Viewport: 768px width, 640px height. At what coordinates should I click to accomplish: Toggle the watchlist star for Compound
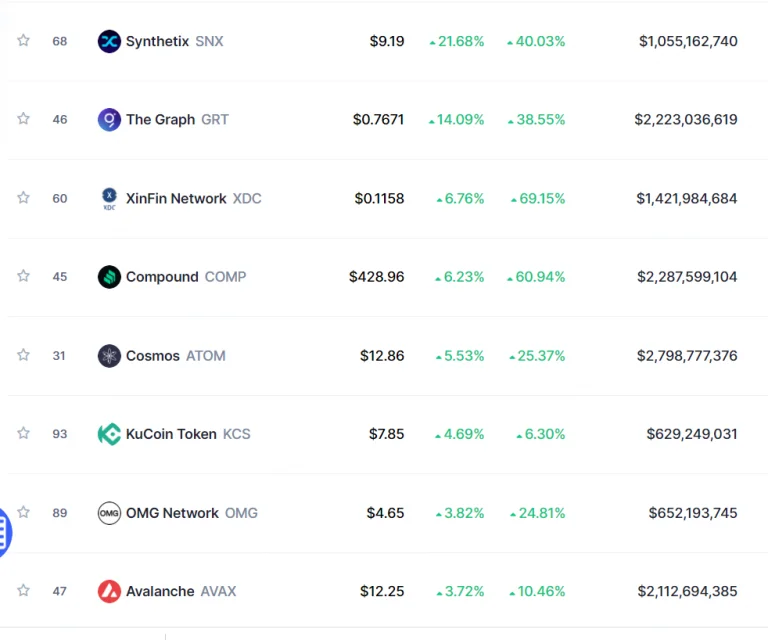pyautogui.click(x=23, y=276)
